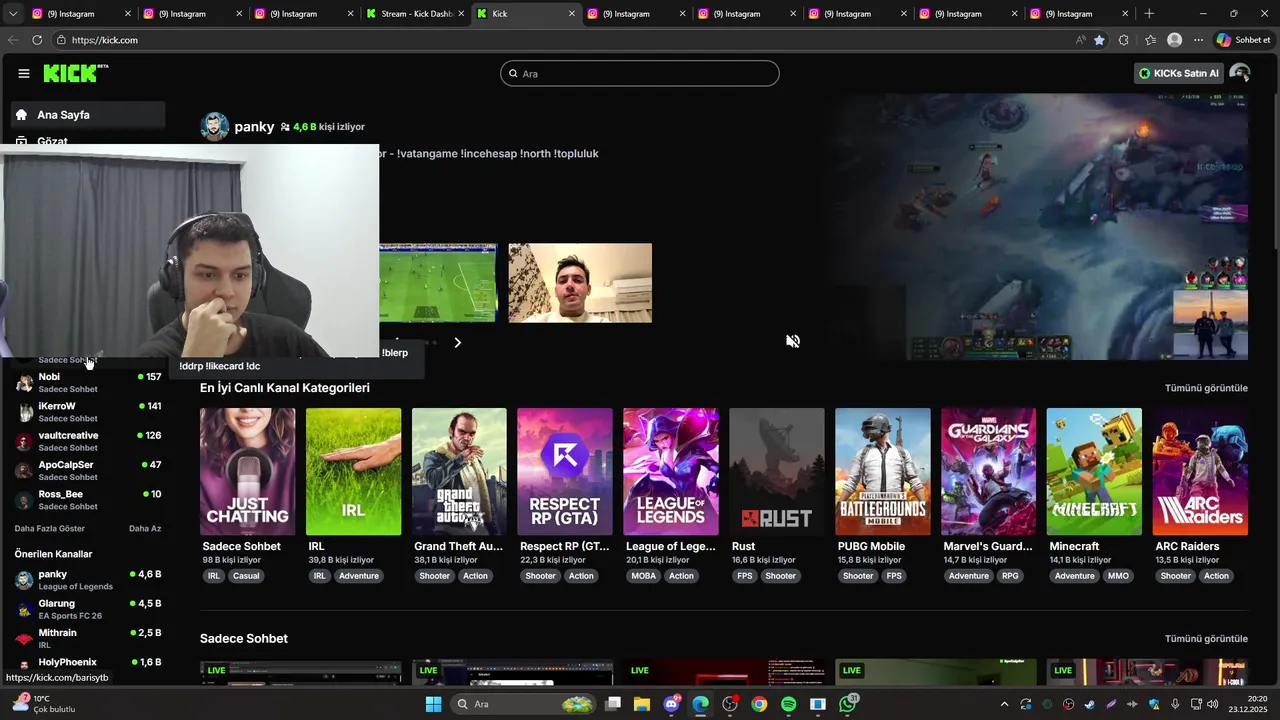Click the green KICK logo
The width and height of the screenshot is (1280, 720).
[x=76, y=73]
